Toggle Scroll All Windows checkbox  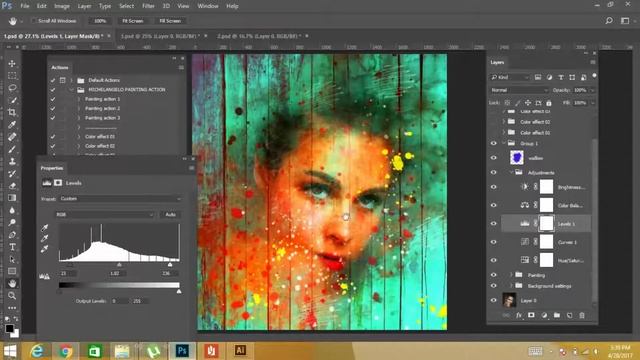point(34,20)
